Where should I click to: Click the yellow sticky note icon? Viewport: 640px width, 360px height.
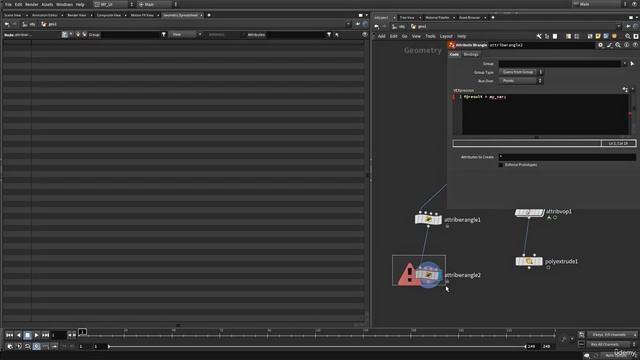click(x=598, y=36)
